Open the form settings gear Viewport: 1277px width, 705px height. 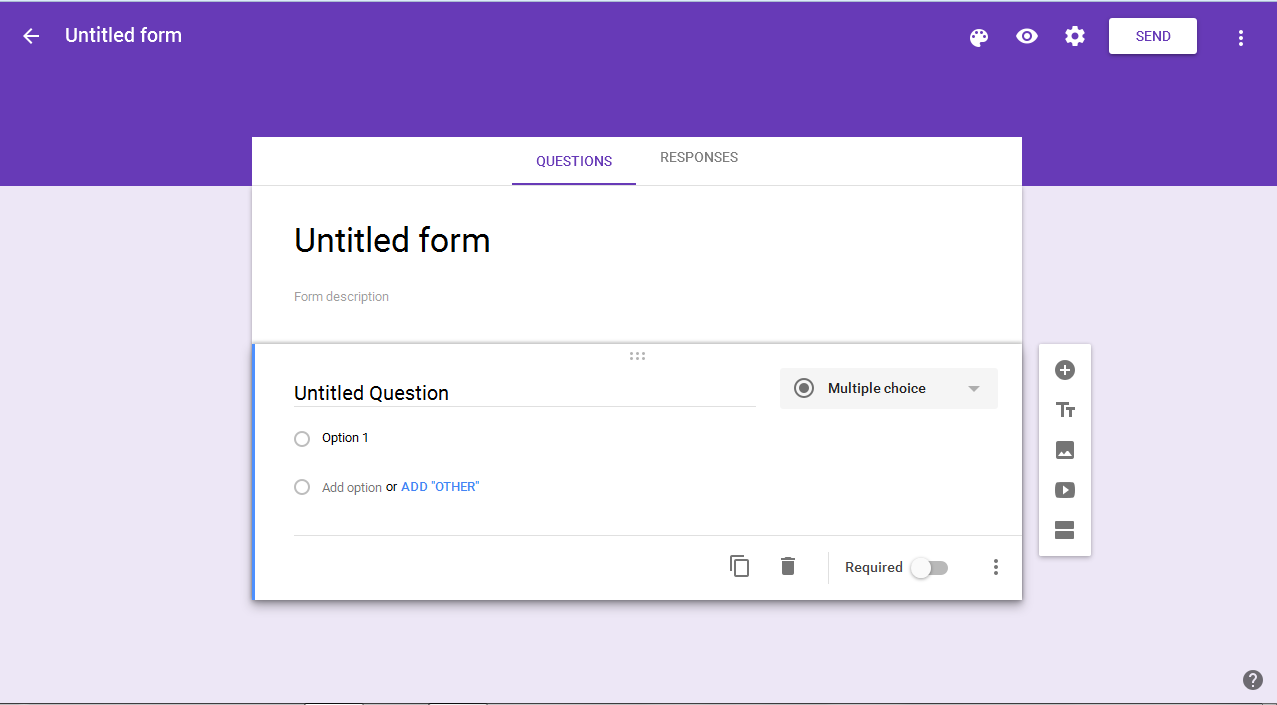click(x=1074, y=37)
